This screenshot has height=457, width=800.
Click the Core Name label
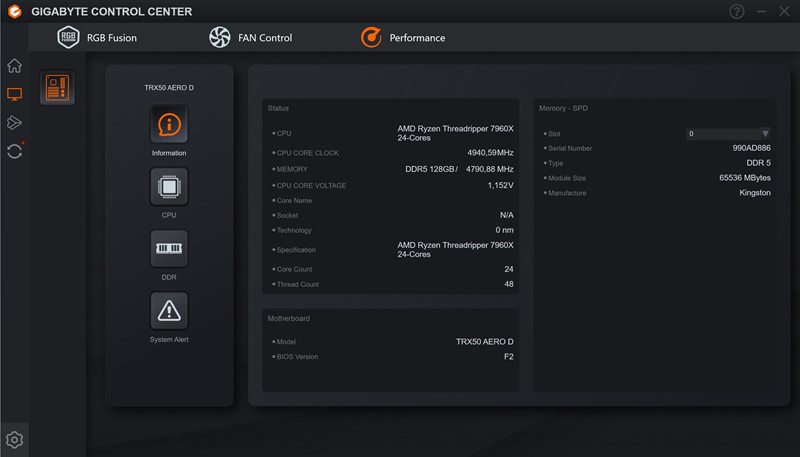(x=294, y=200)
